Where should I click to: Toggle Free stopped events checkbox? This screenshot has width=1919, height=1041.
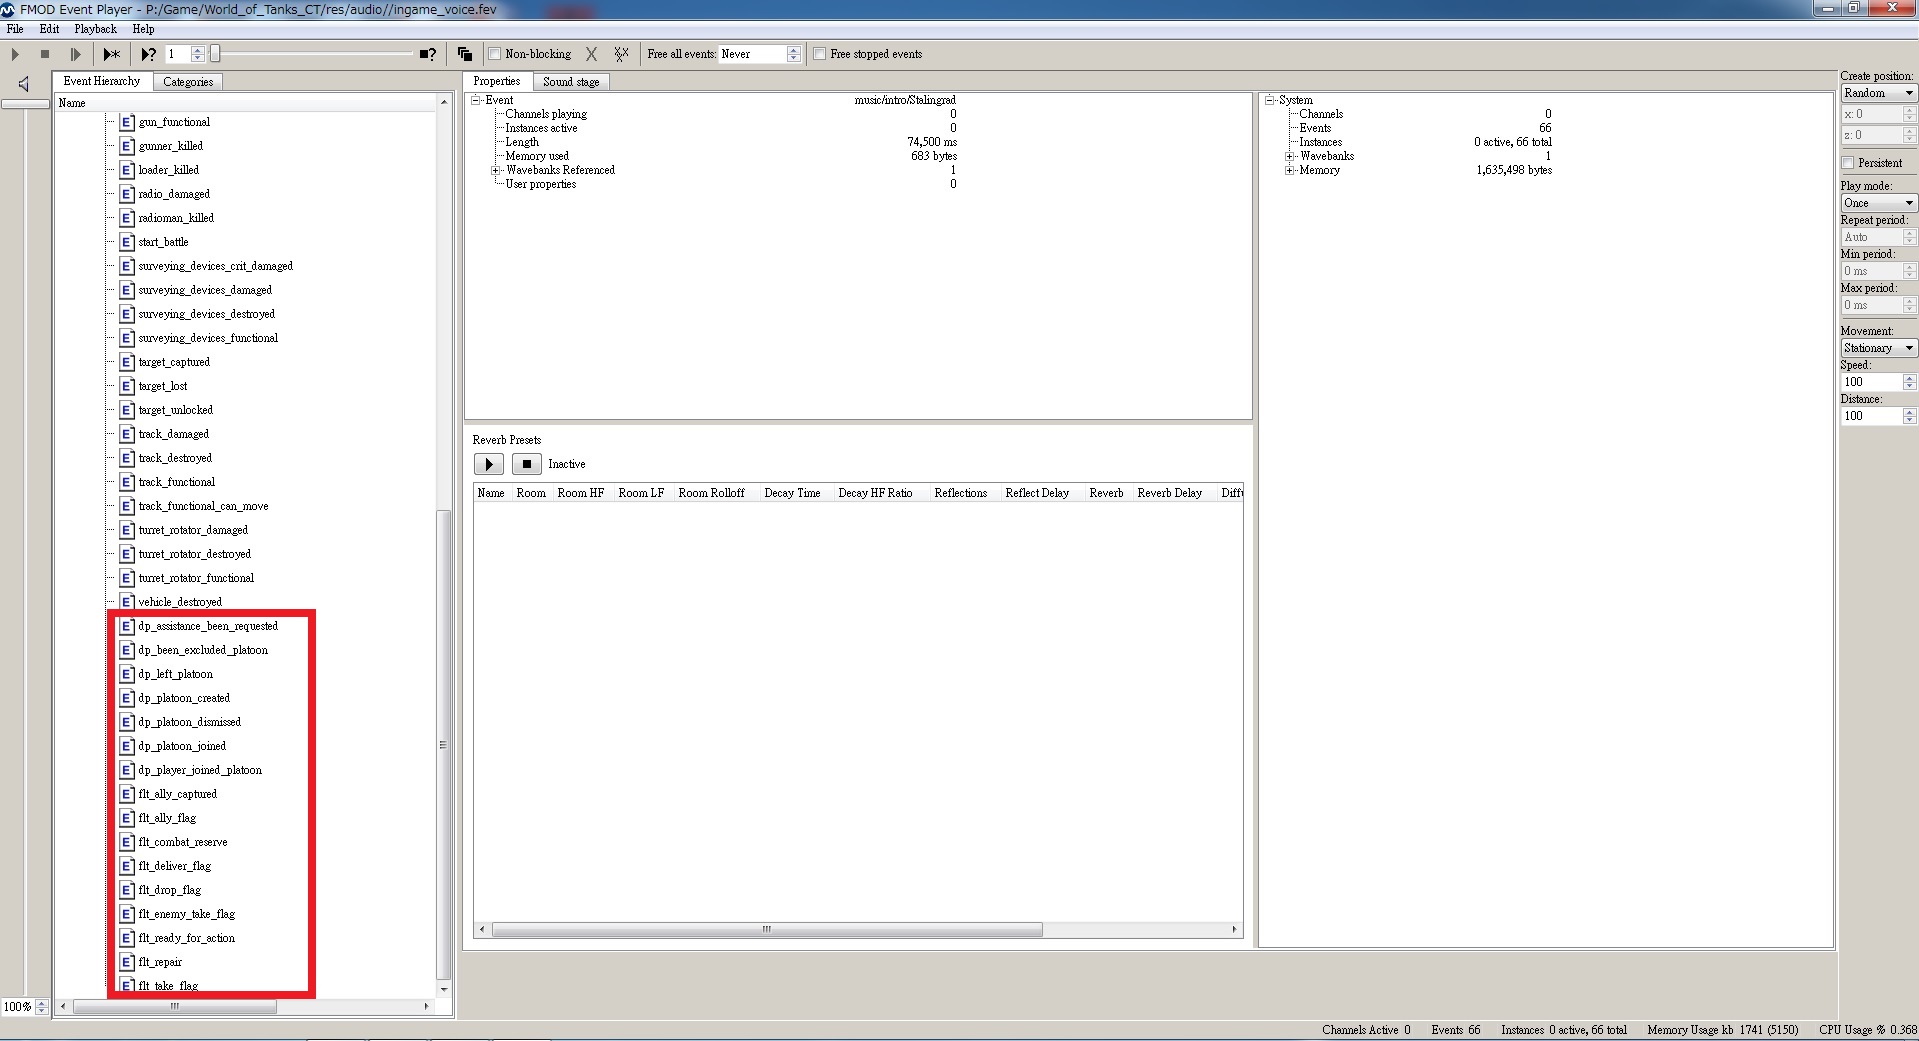820,54
